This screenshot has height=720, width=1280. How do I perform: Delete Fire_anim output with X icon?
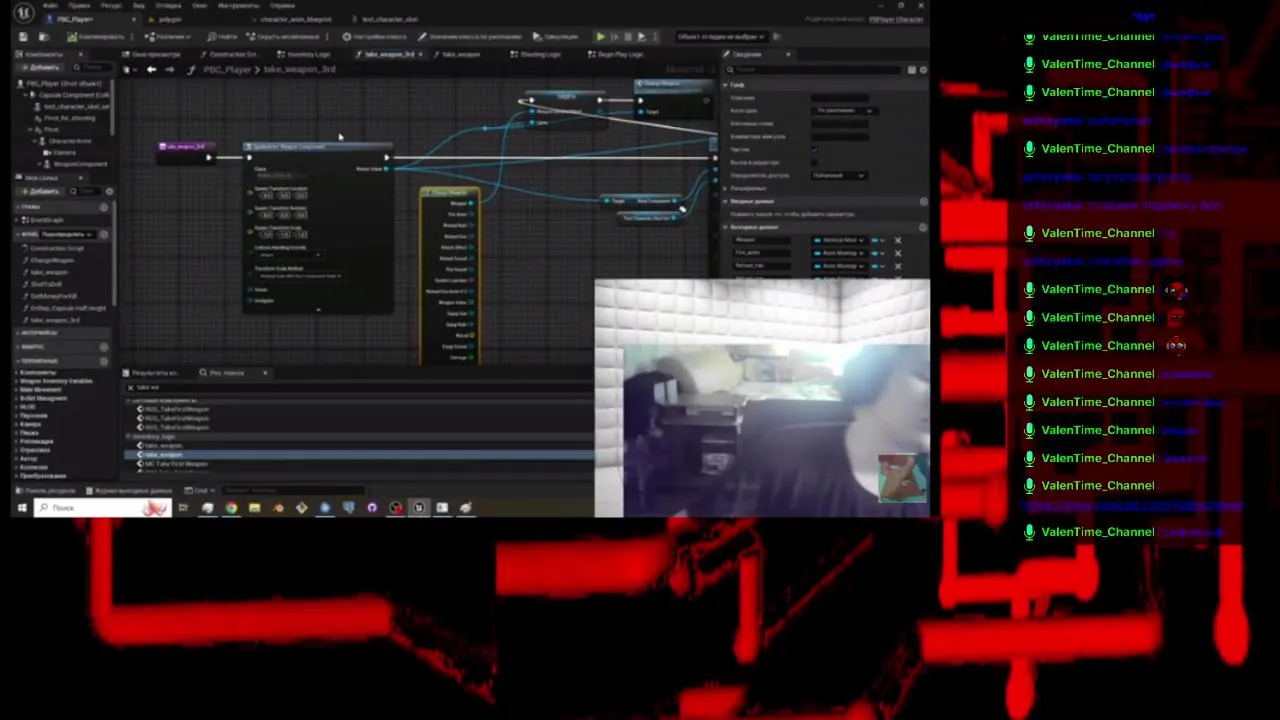[897, 253]
